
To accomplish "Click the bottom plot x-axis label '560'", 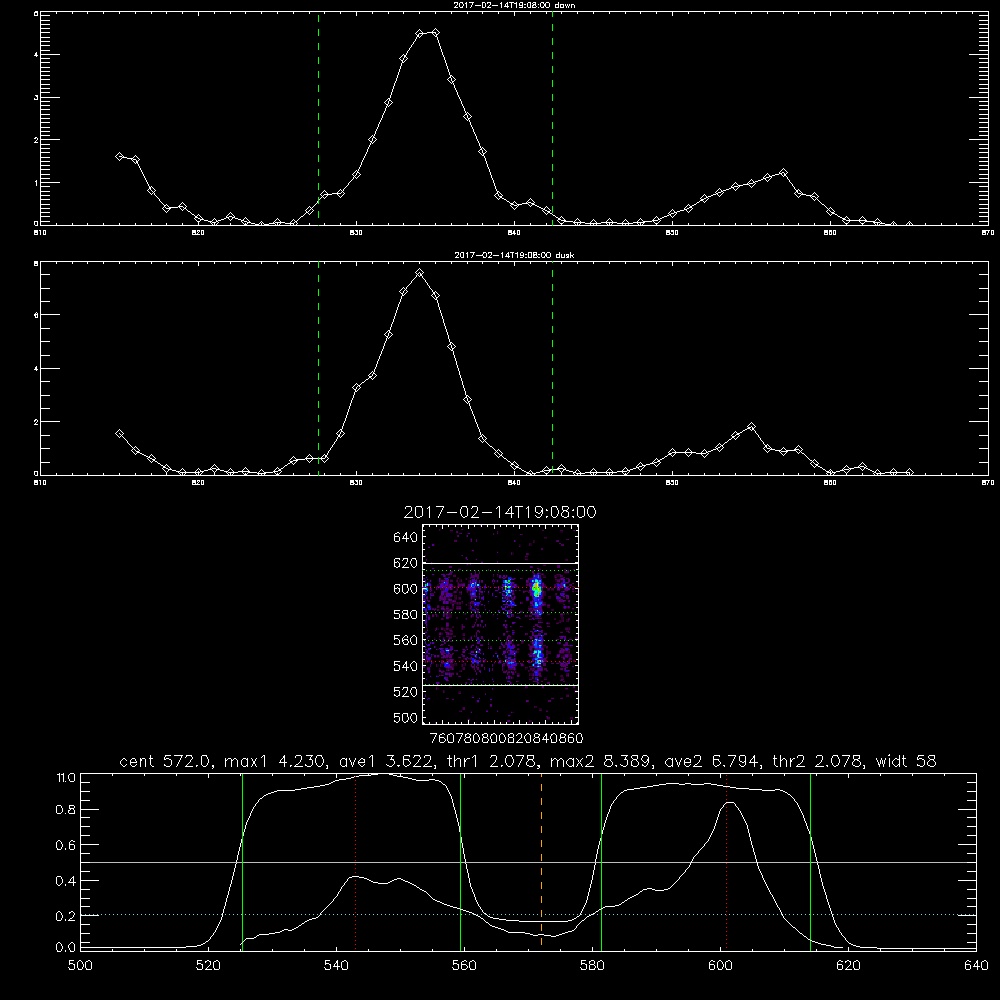I will pos(464,966).
